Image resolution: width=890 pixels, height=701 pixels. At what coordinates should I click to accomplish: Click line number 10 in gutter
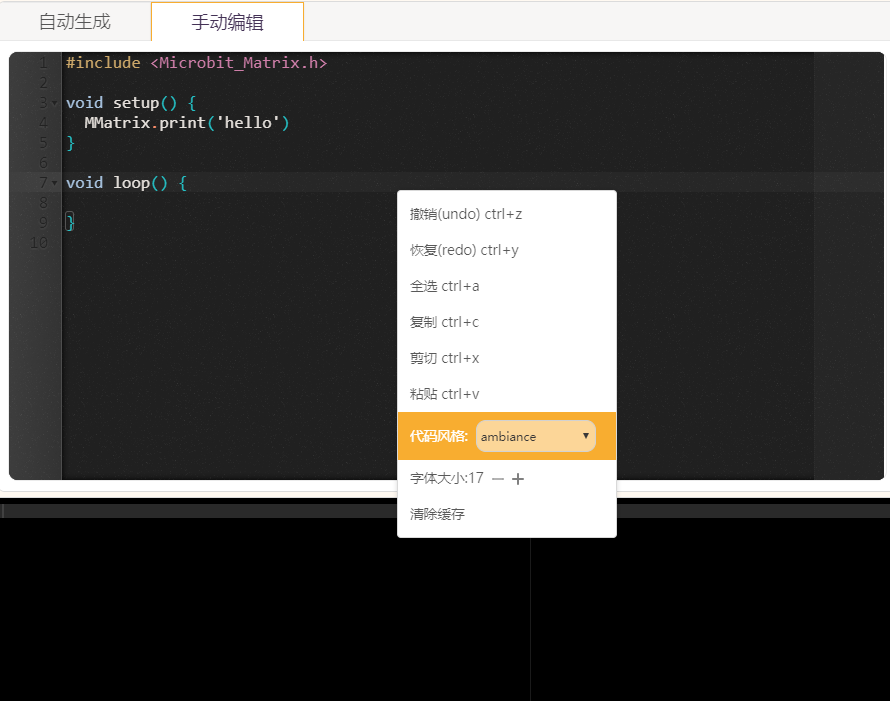[39, 243]
